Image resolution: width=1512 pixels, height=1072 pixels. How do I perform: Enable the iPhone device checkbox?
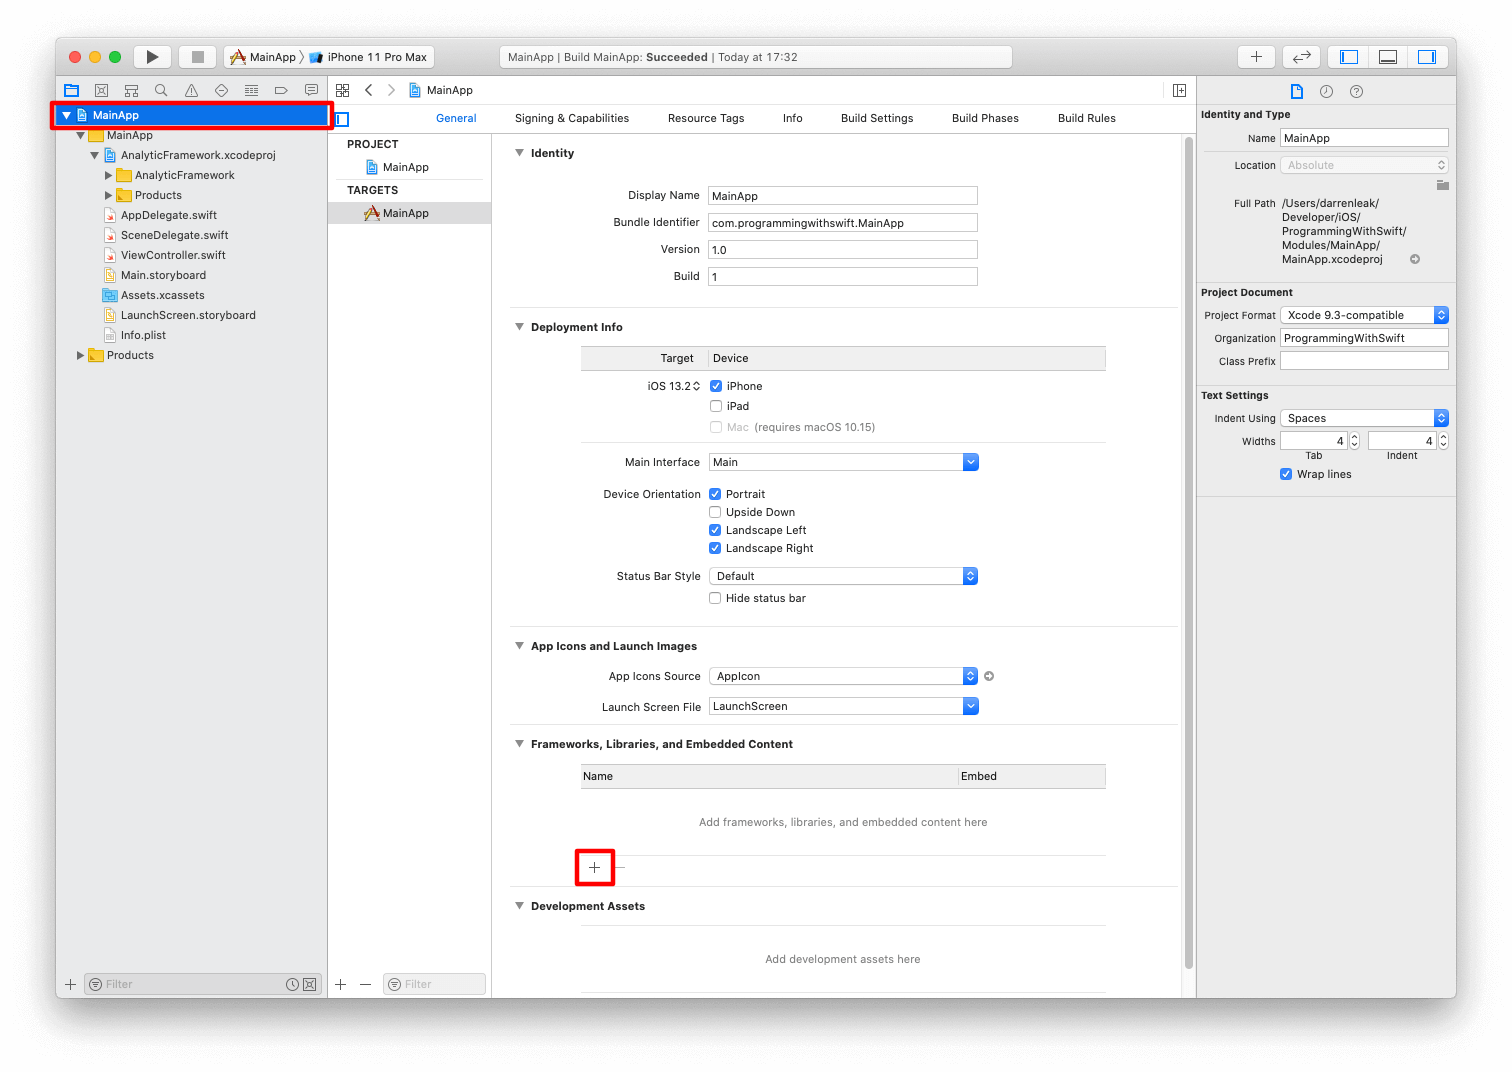click(x=716, y=386)
